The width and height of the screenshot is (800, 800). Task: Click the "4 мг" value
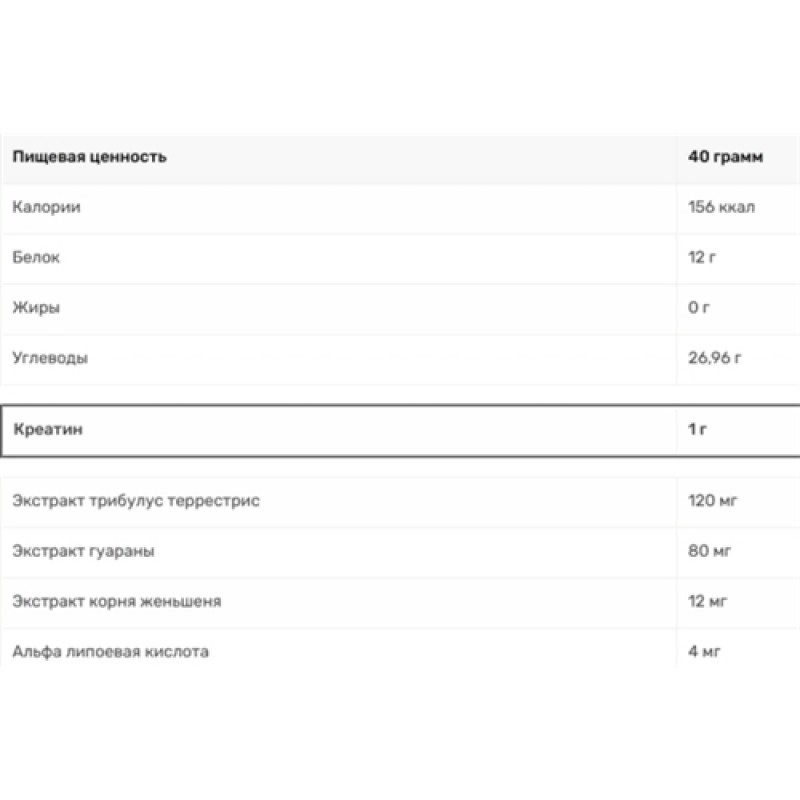[x=705, y=652]
